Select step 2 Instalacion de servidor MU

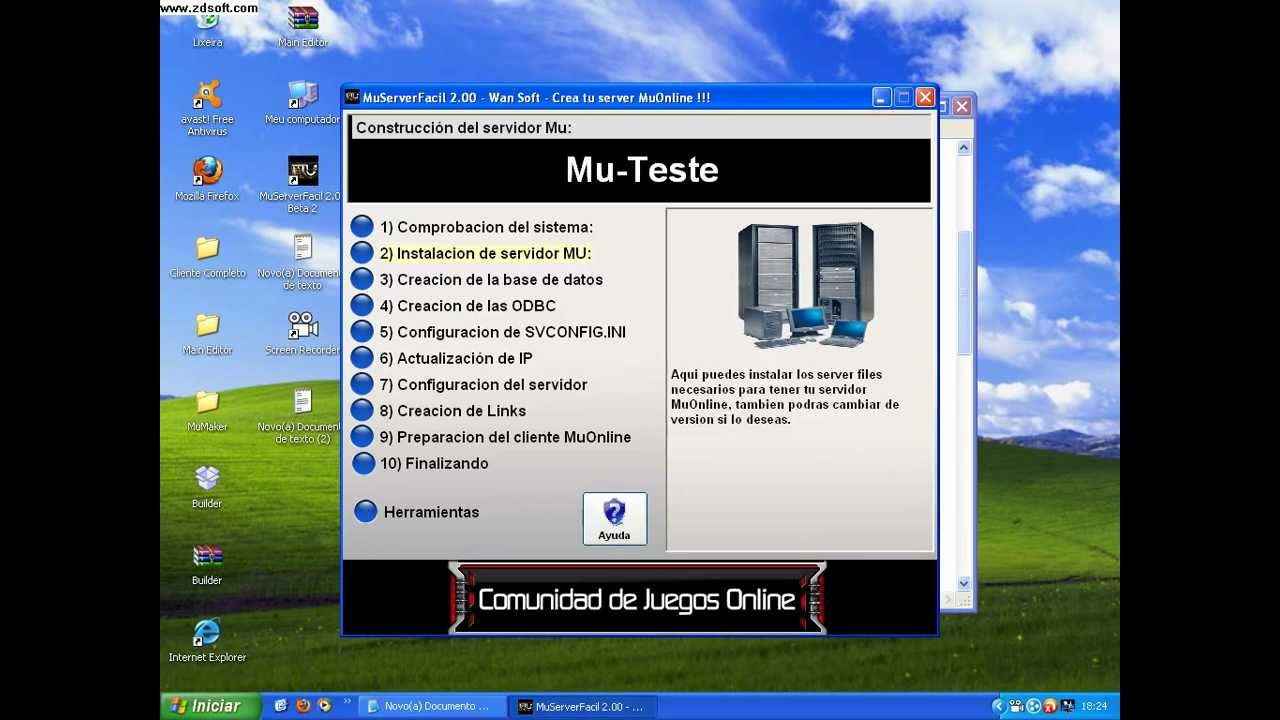[x=485, y=253]
